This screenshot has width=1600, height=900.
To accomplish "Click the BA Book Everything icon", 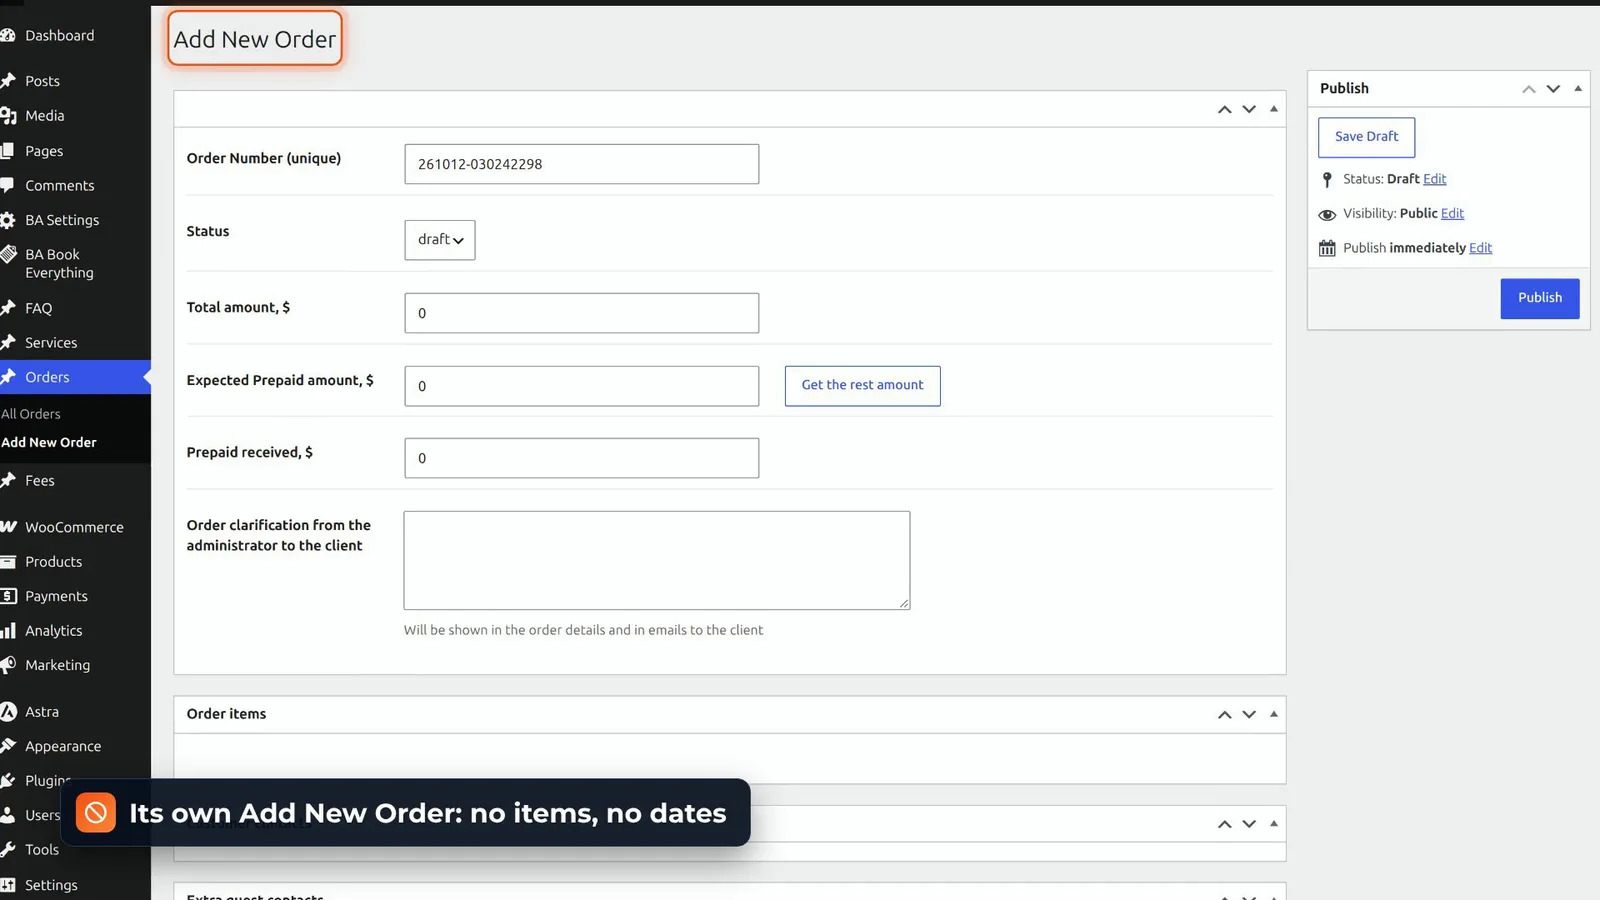I will 8,255.
